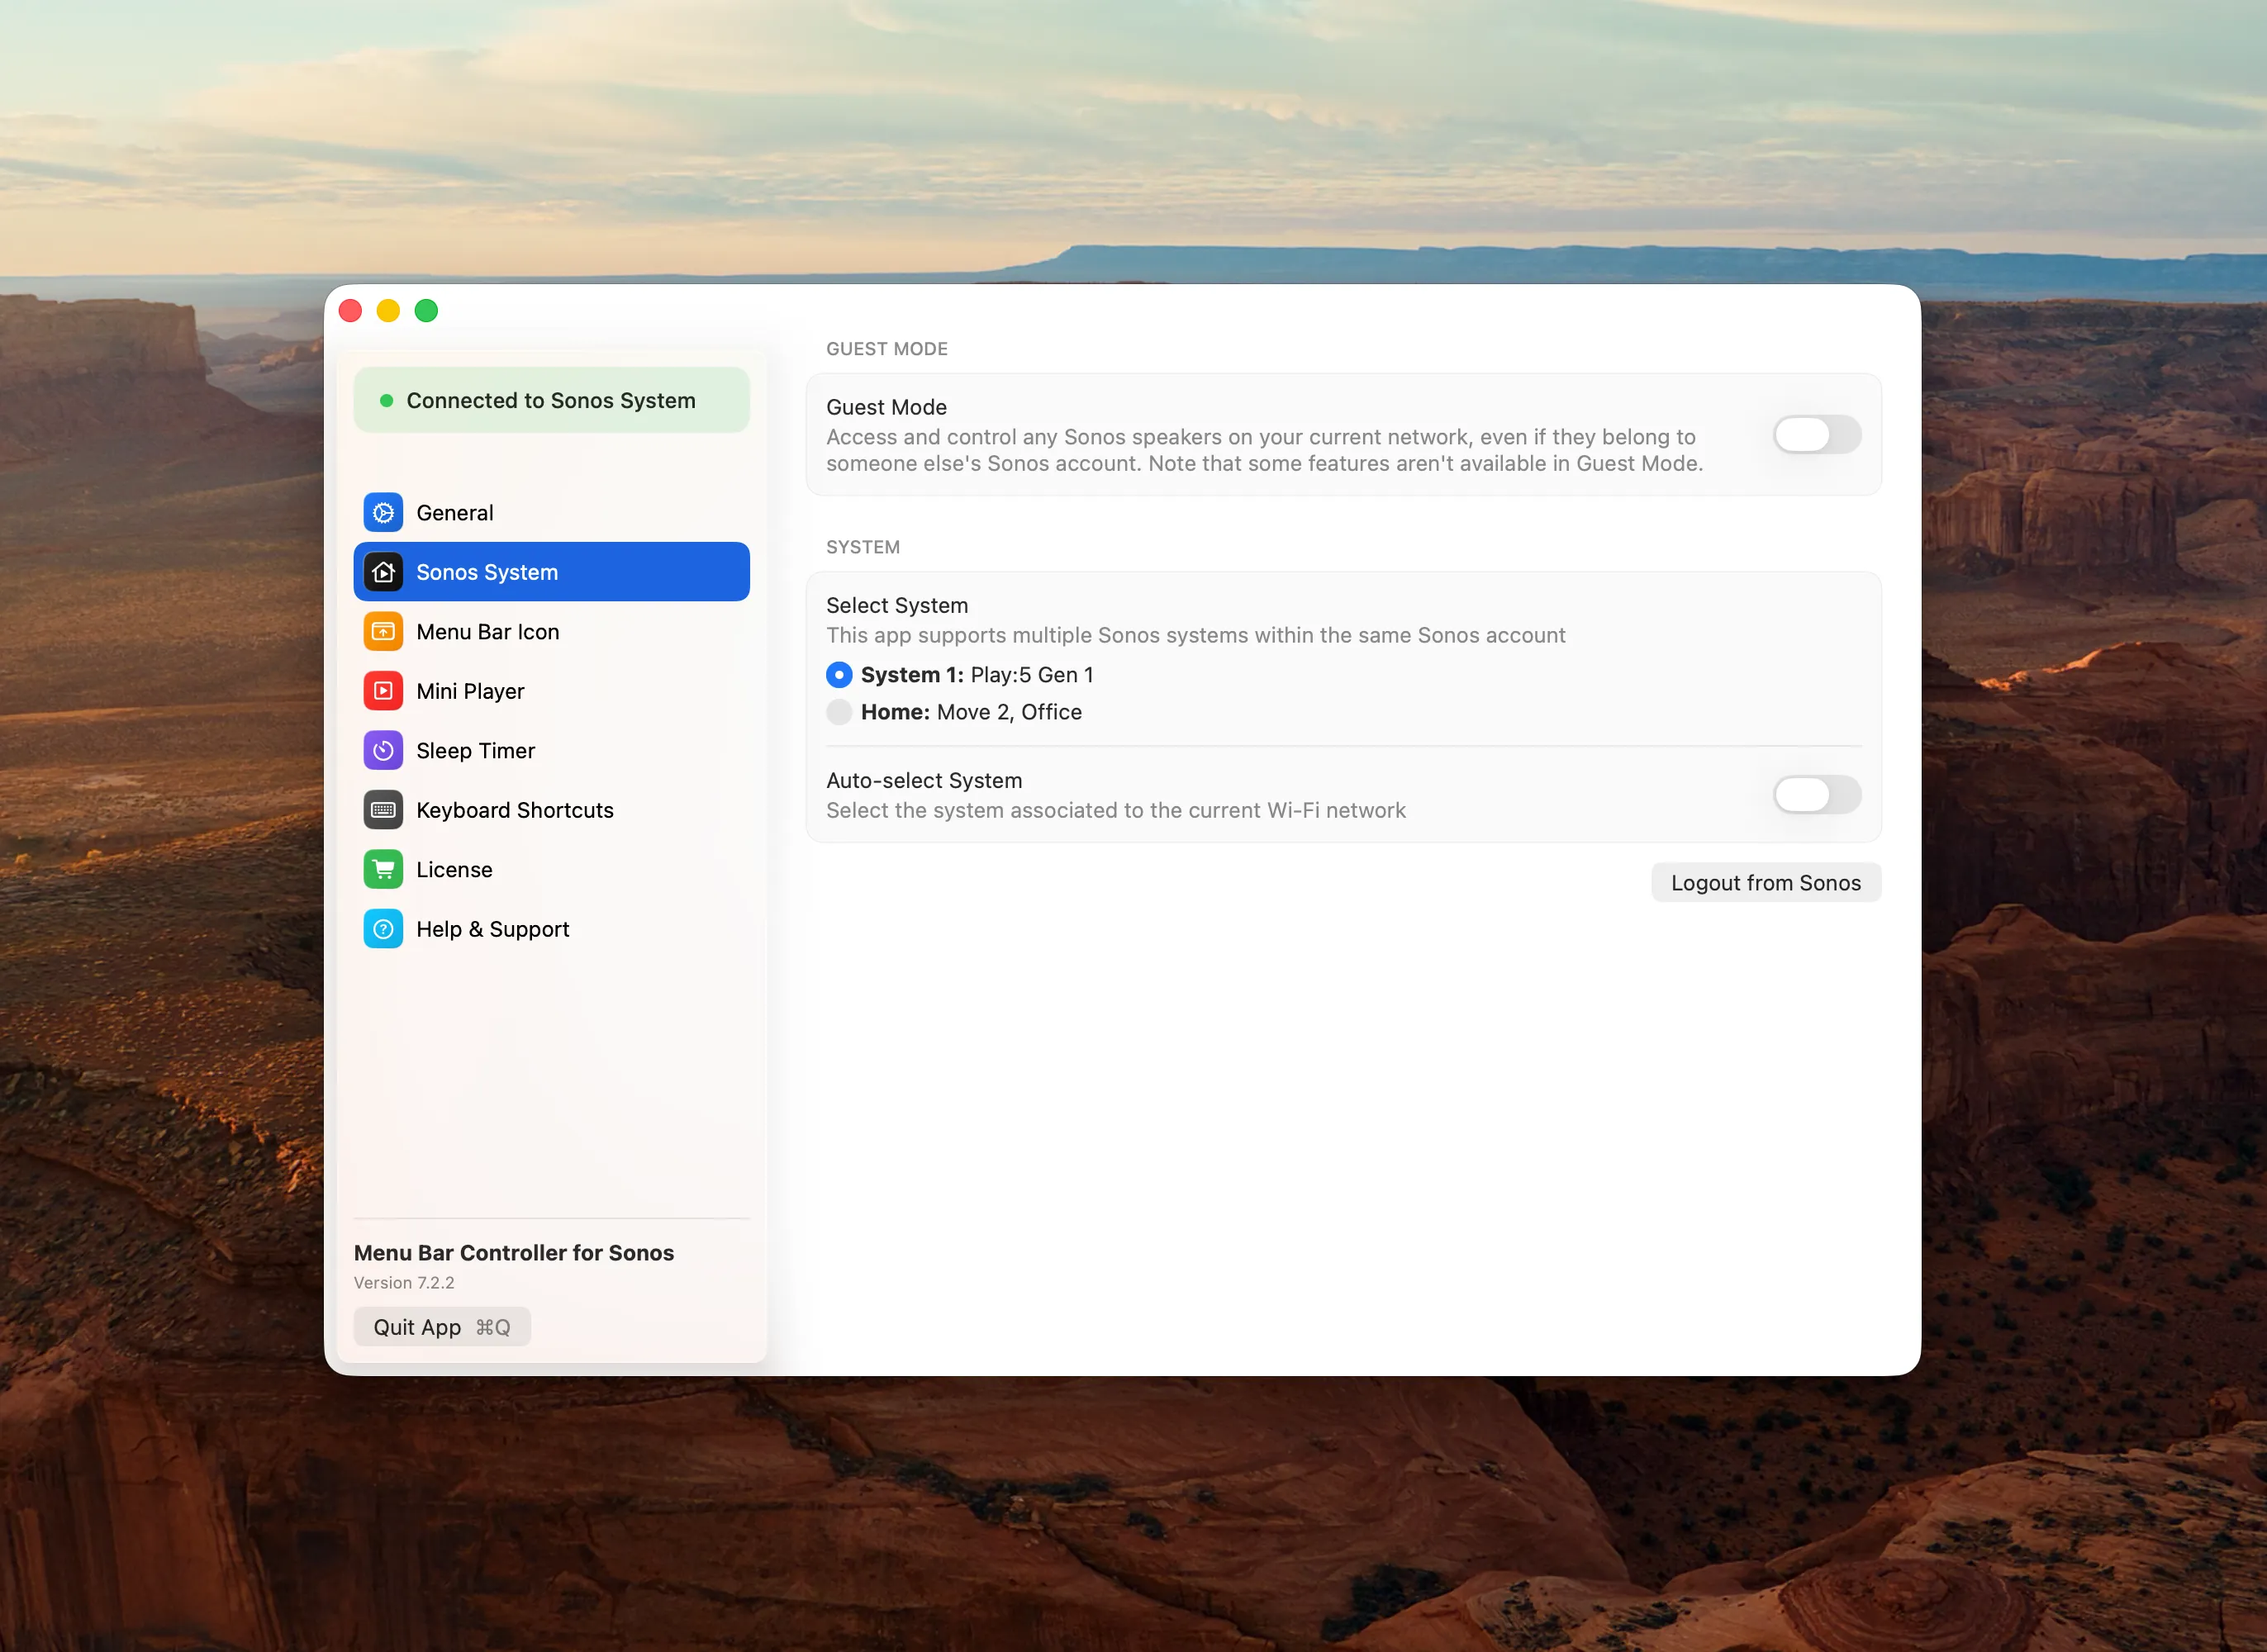Click the green connection status dot
This screenshot has width=2267, height=1652.
click(386, 401)
